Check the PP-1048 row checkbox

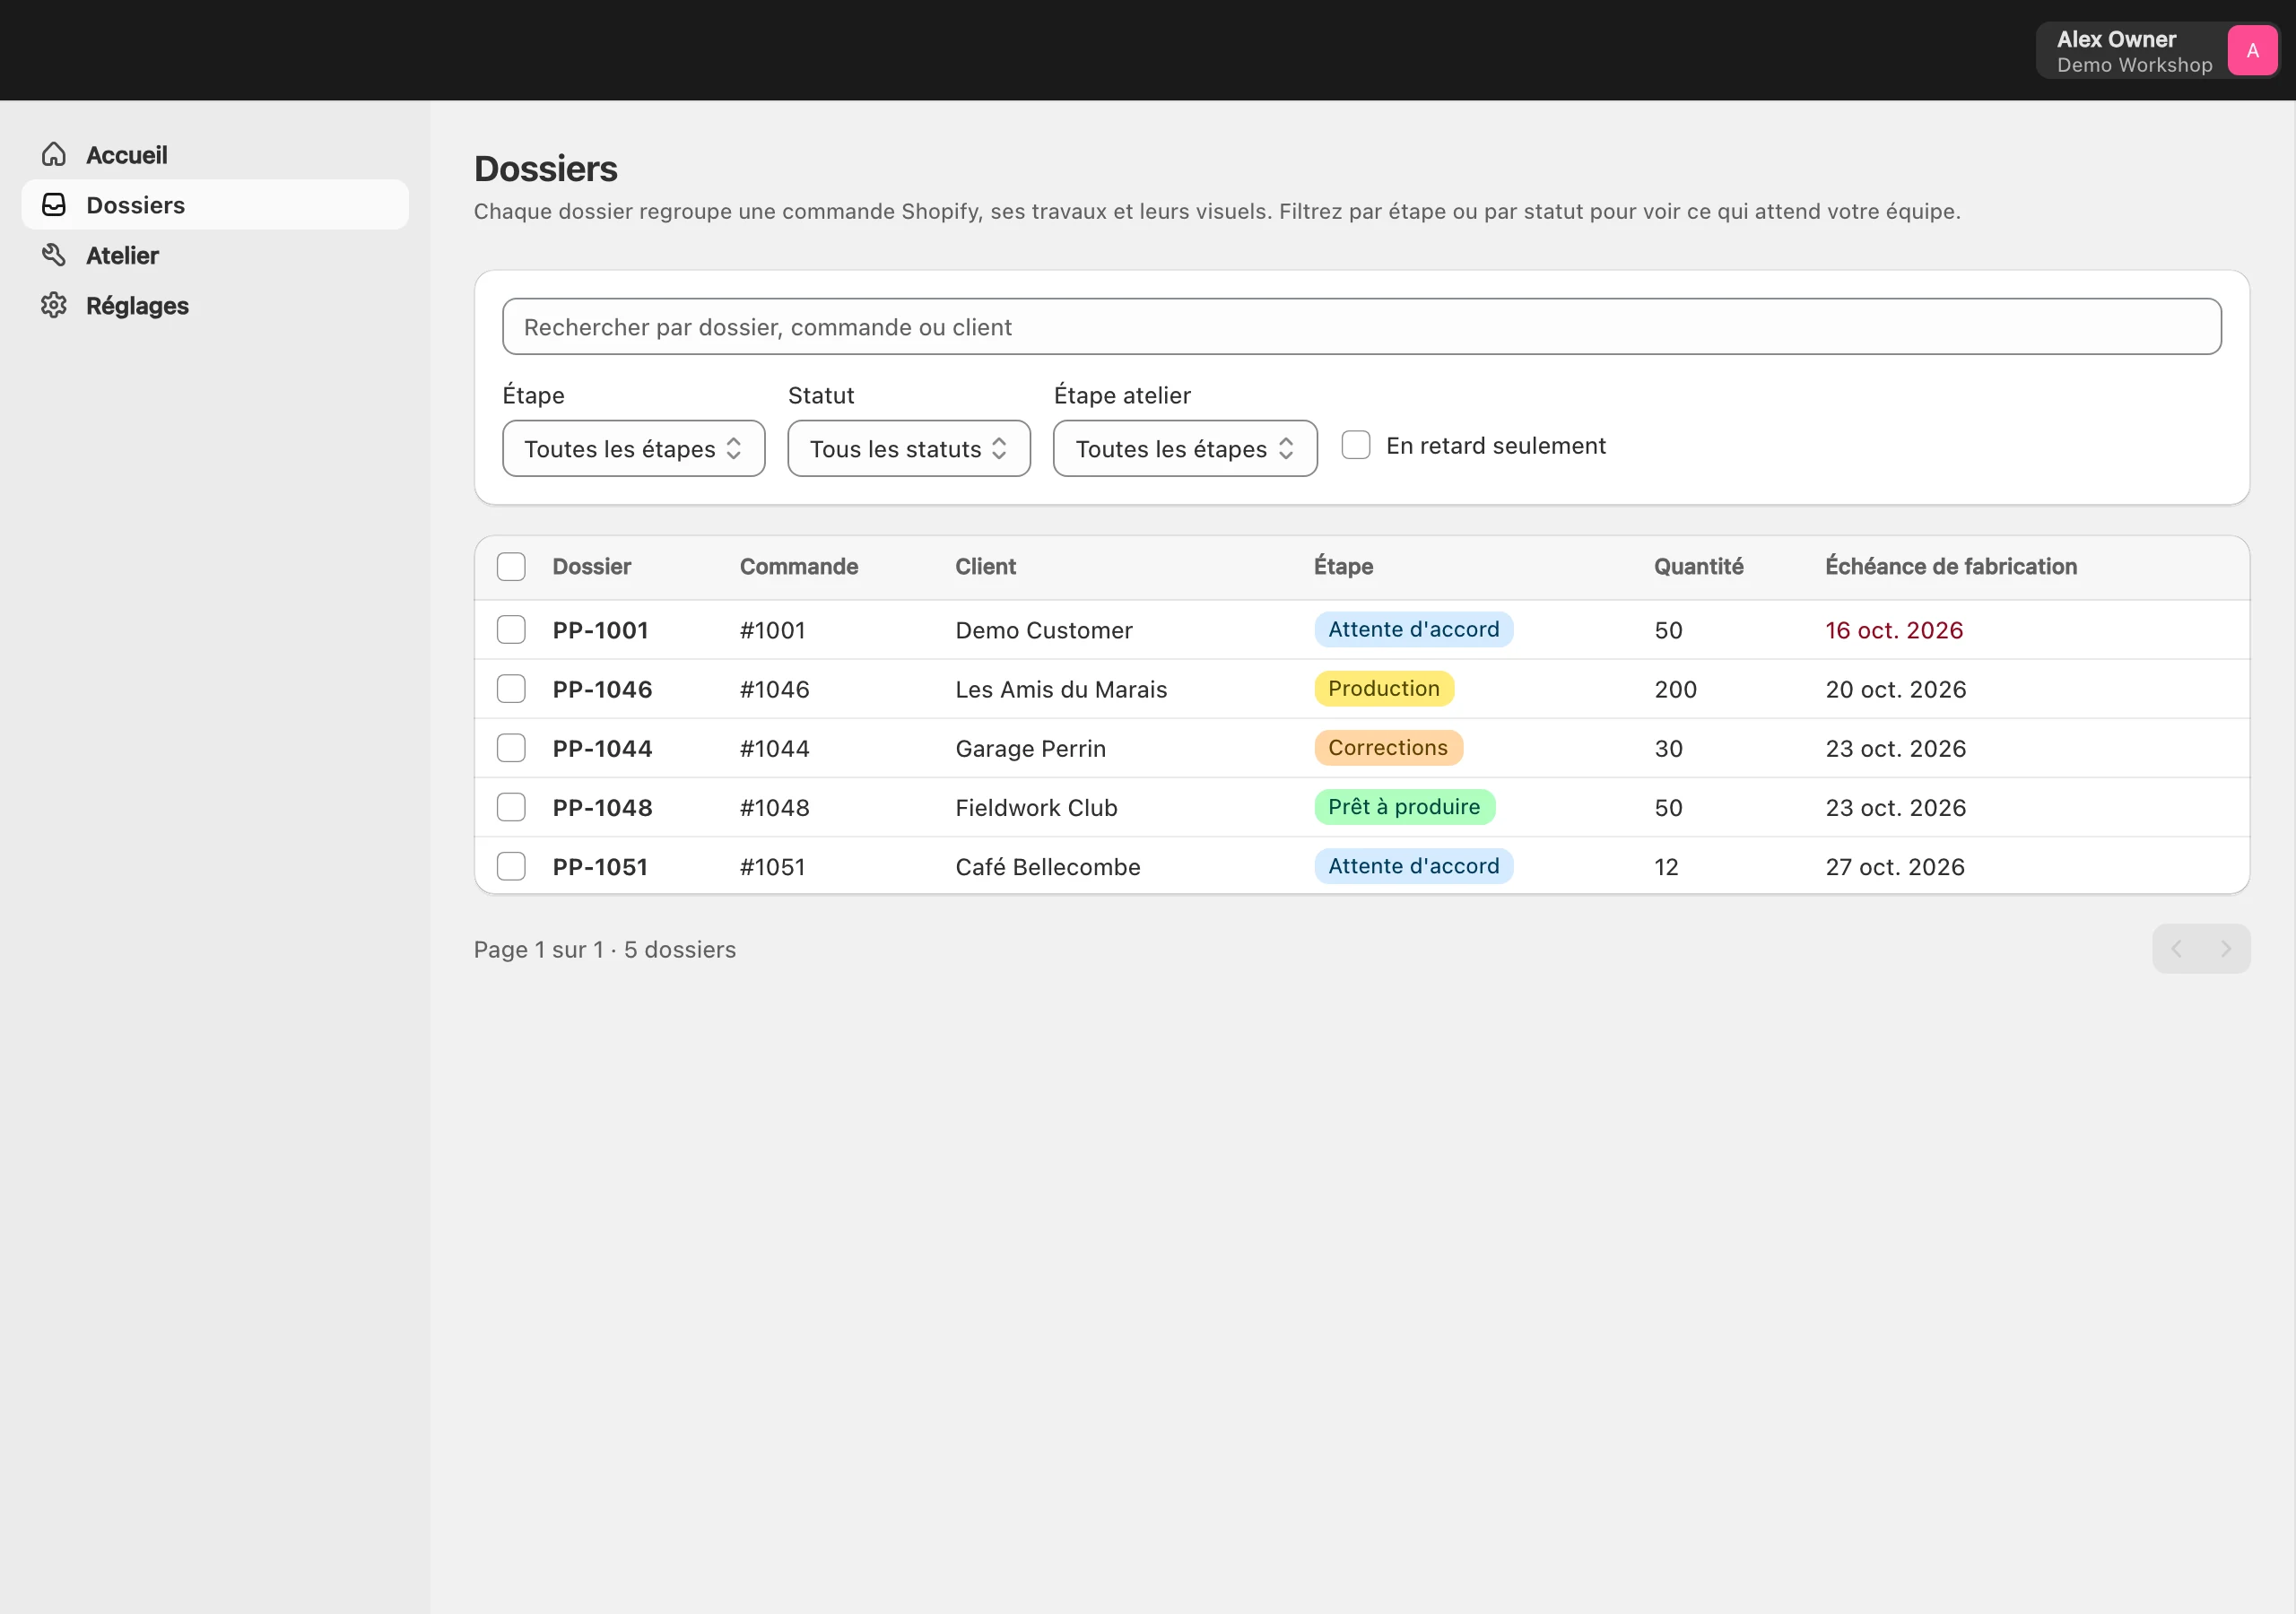coord(511,806)
